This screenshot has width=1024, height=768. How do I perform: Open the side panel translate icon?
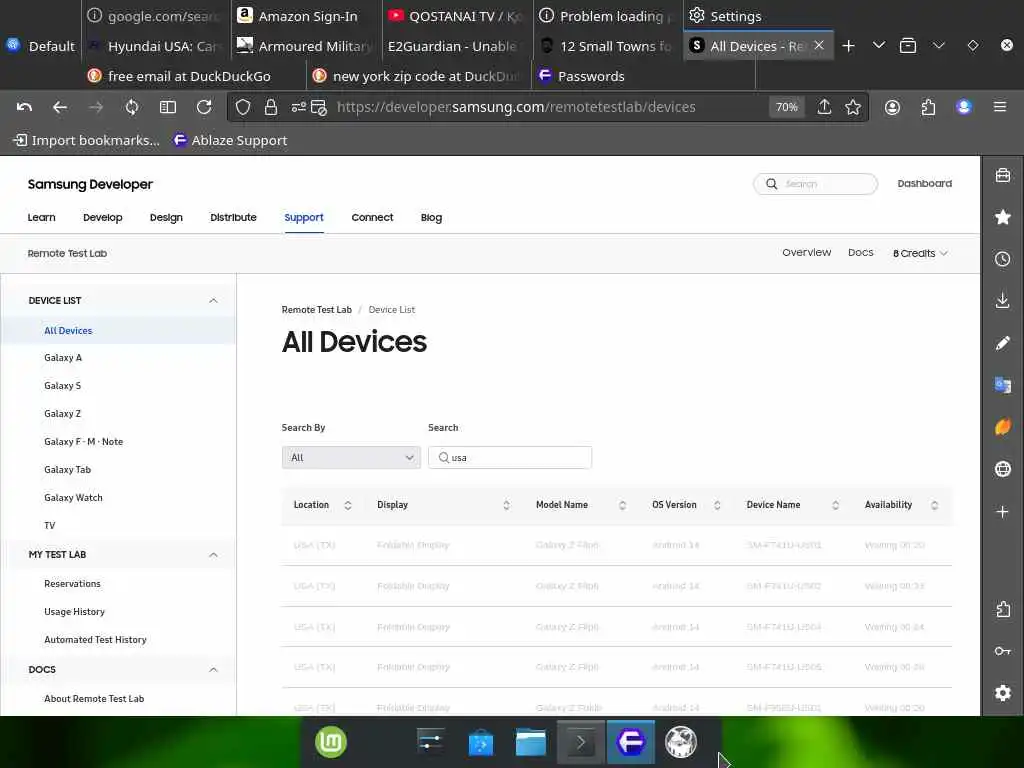1003,385
